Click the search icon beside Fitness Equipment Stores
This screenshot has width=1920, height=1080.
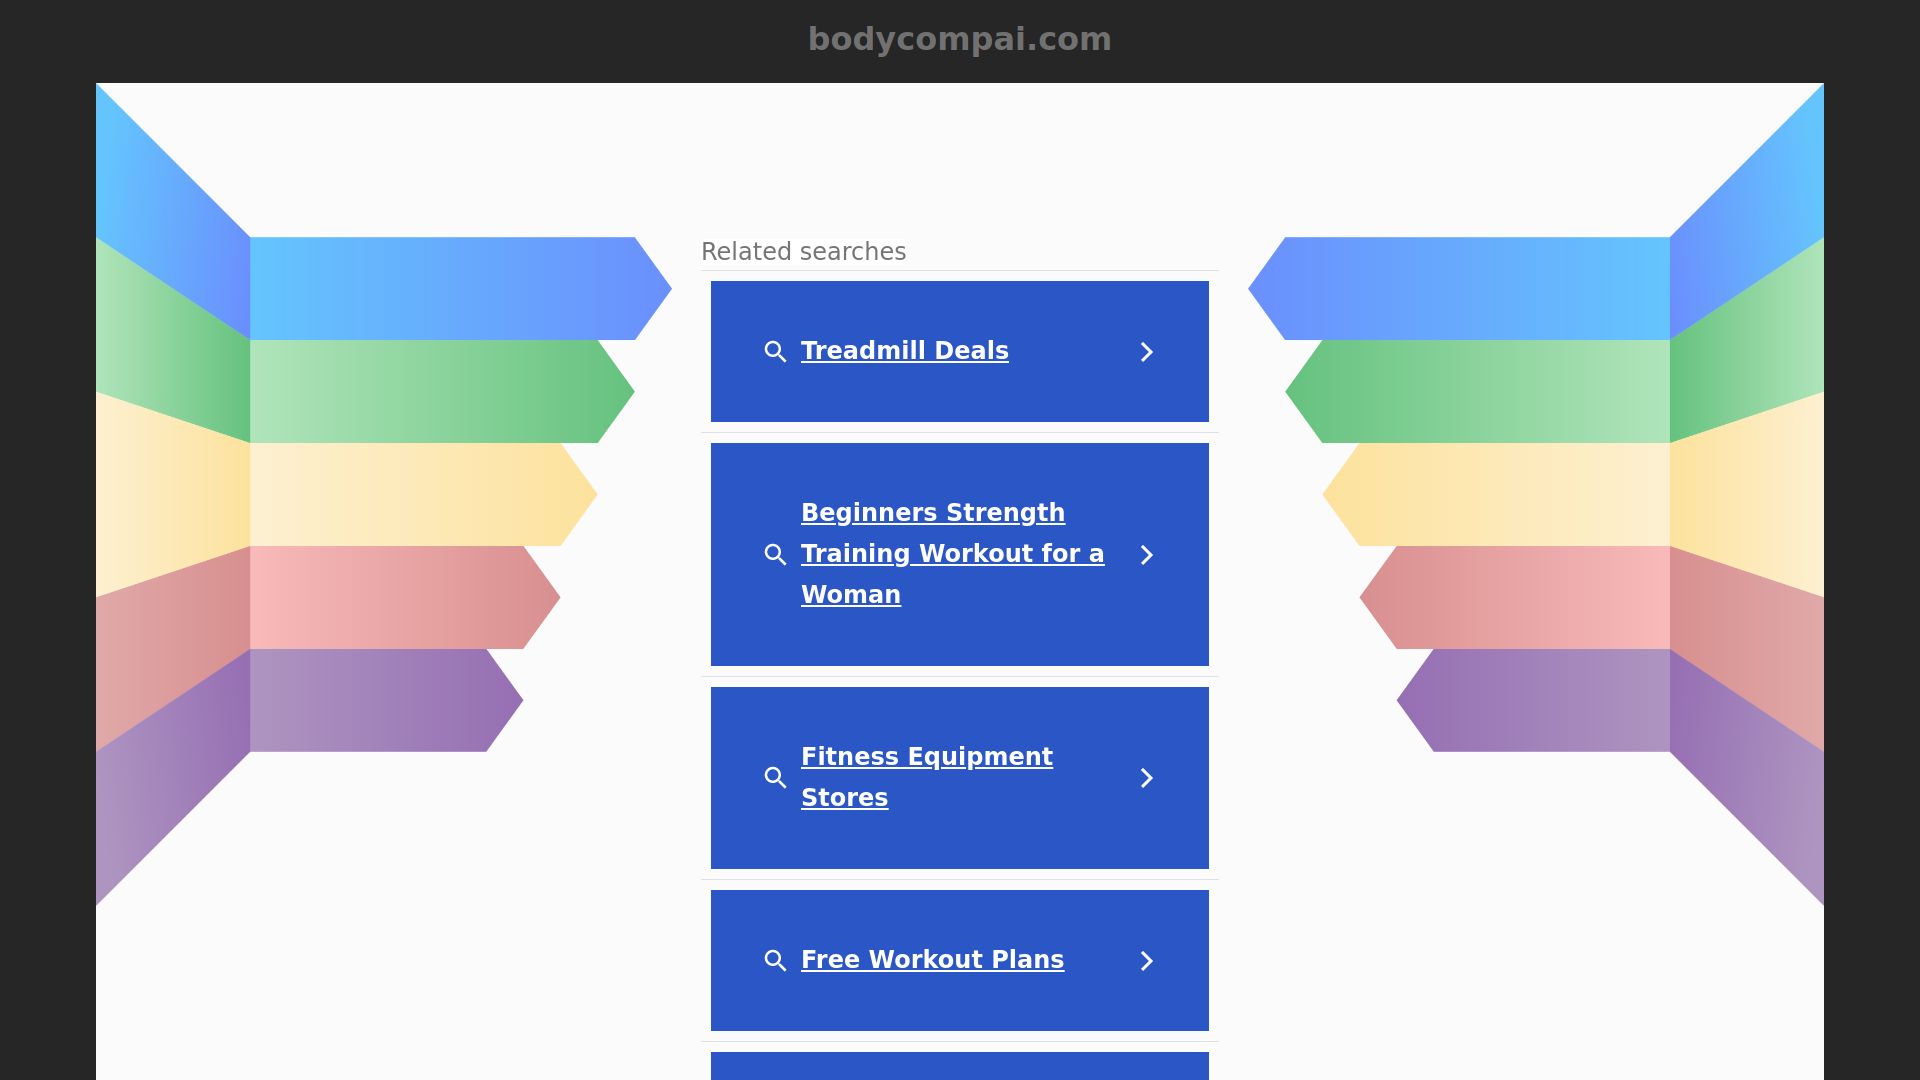point(775,778)
